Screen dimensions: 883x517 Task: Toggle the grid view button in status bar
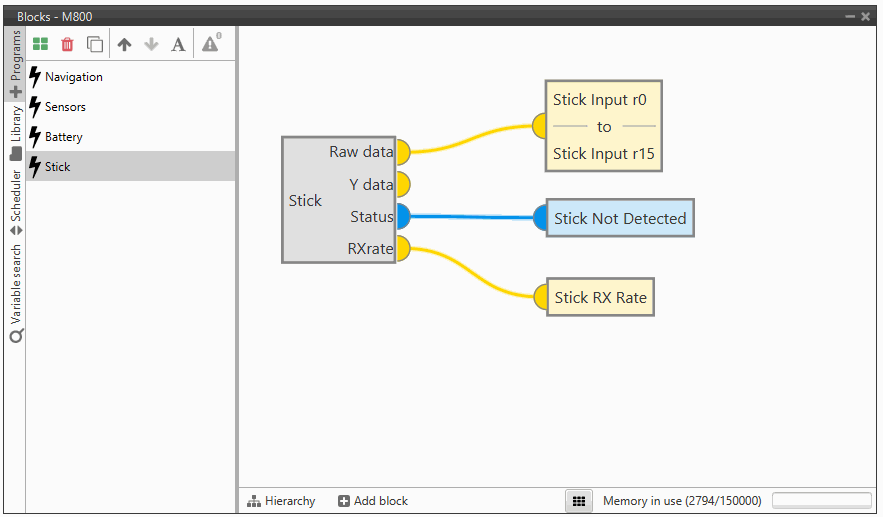point(577,501)
